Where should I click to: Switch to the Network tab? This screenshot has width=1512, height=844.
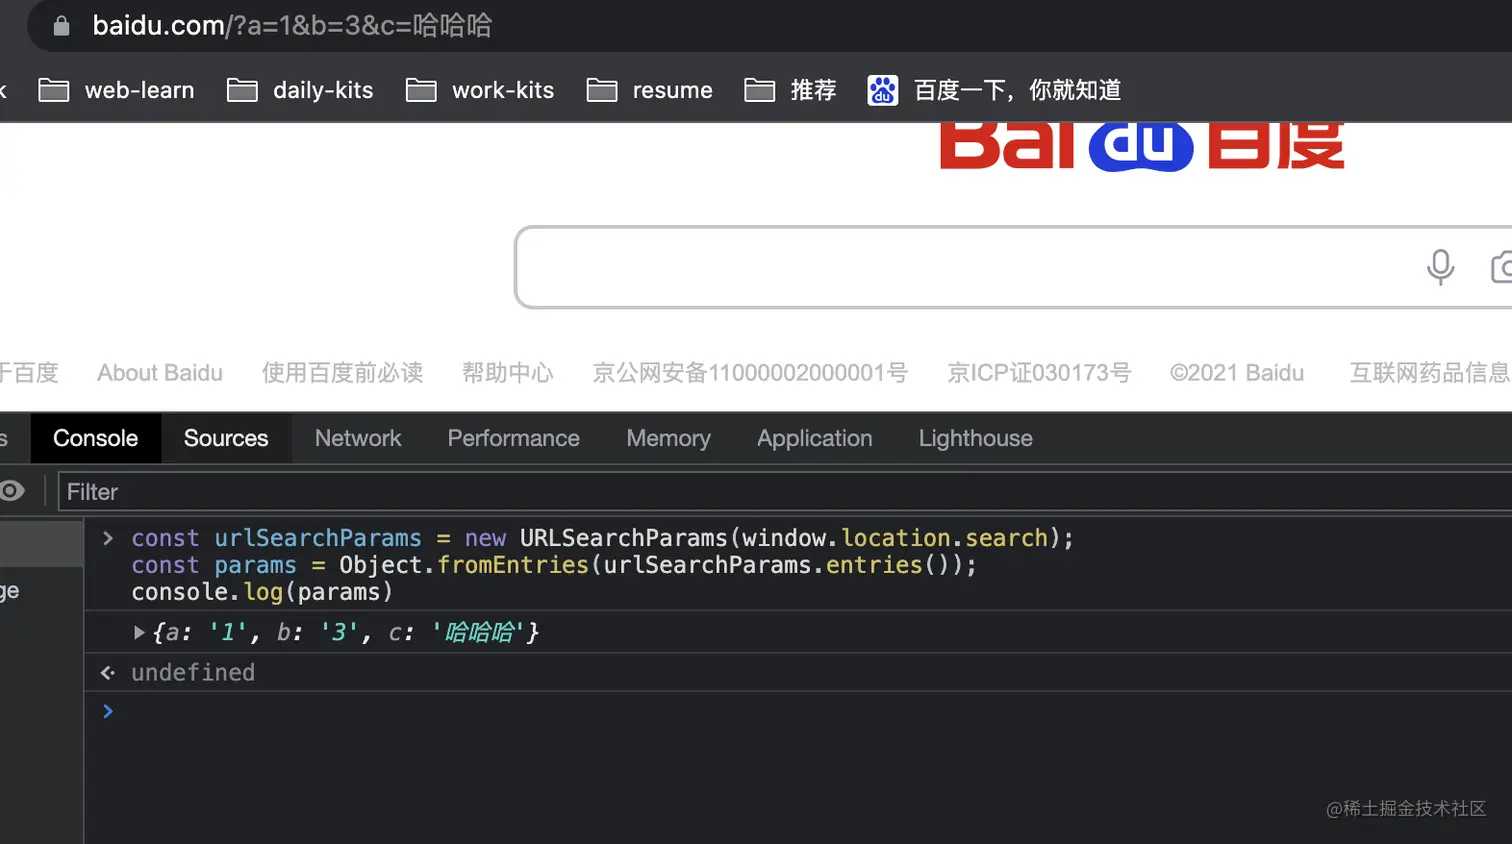358,438
